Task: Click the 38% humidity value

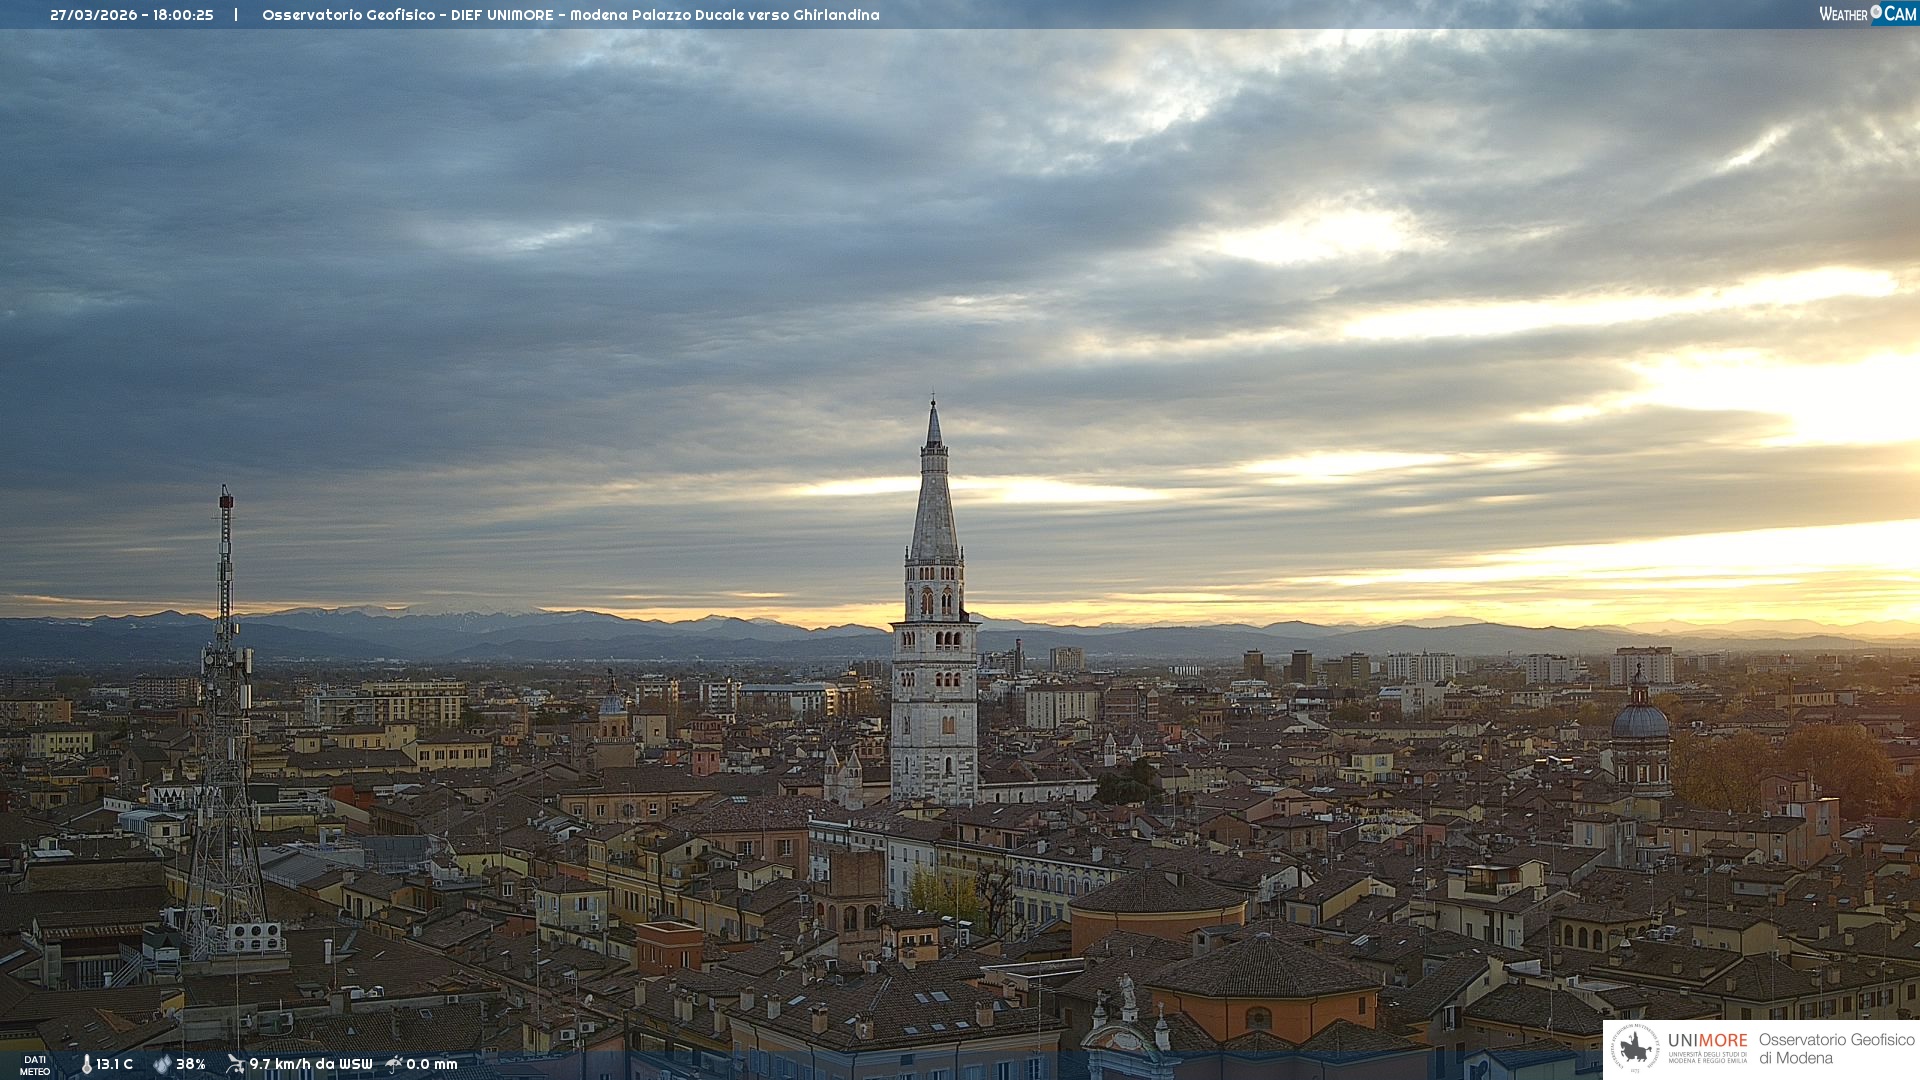Action: pos(191,1064)
